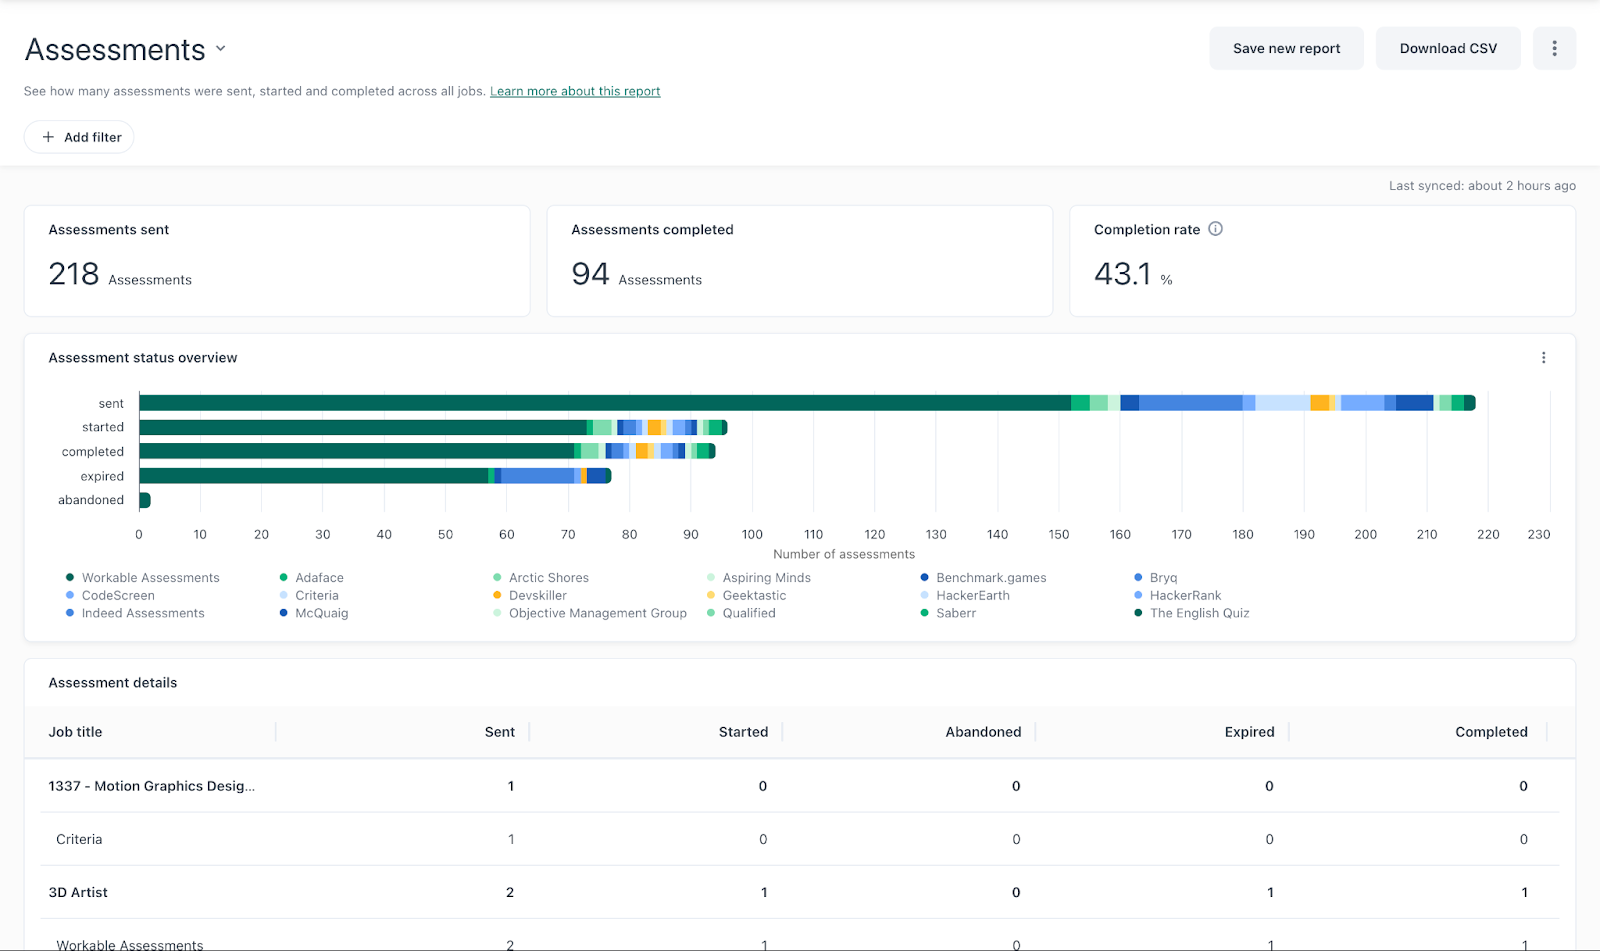Sort table by Sent column header
The height and width of the screenshot is (951, 1600).
click(x=499, y=732)
